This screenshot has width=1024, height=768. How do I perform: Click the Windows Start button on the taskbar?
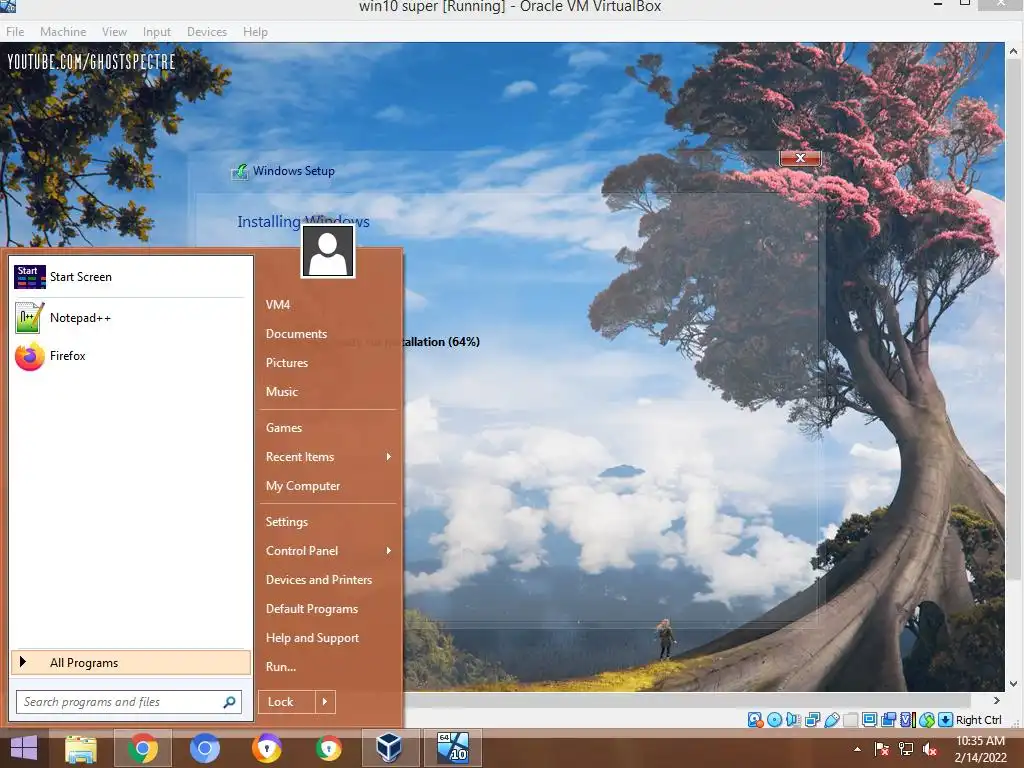click(x=24, y=748)
